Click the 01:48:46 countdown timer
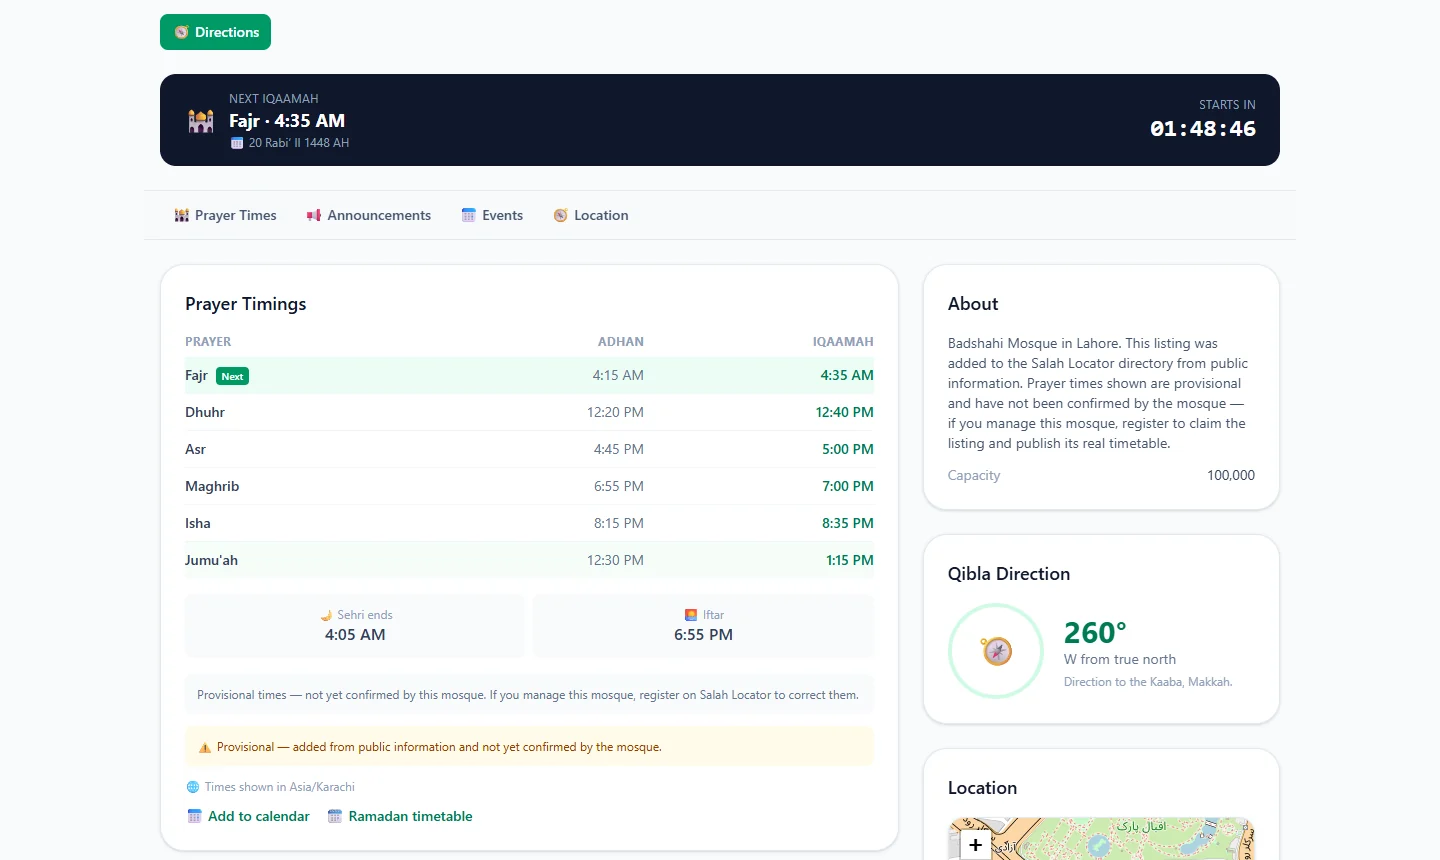This screenshot has height=860, width=1440. (1203, 129)
